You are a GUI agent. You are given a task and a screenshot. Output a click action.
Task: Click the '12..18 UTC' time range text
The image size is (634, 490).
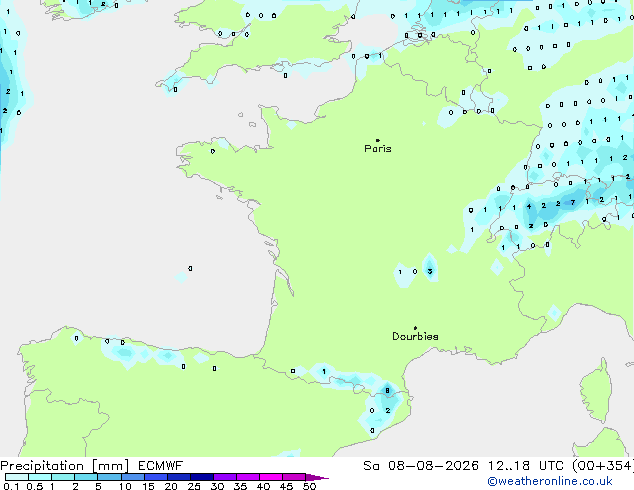click(x=526, y=466)
